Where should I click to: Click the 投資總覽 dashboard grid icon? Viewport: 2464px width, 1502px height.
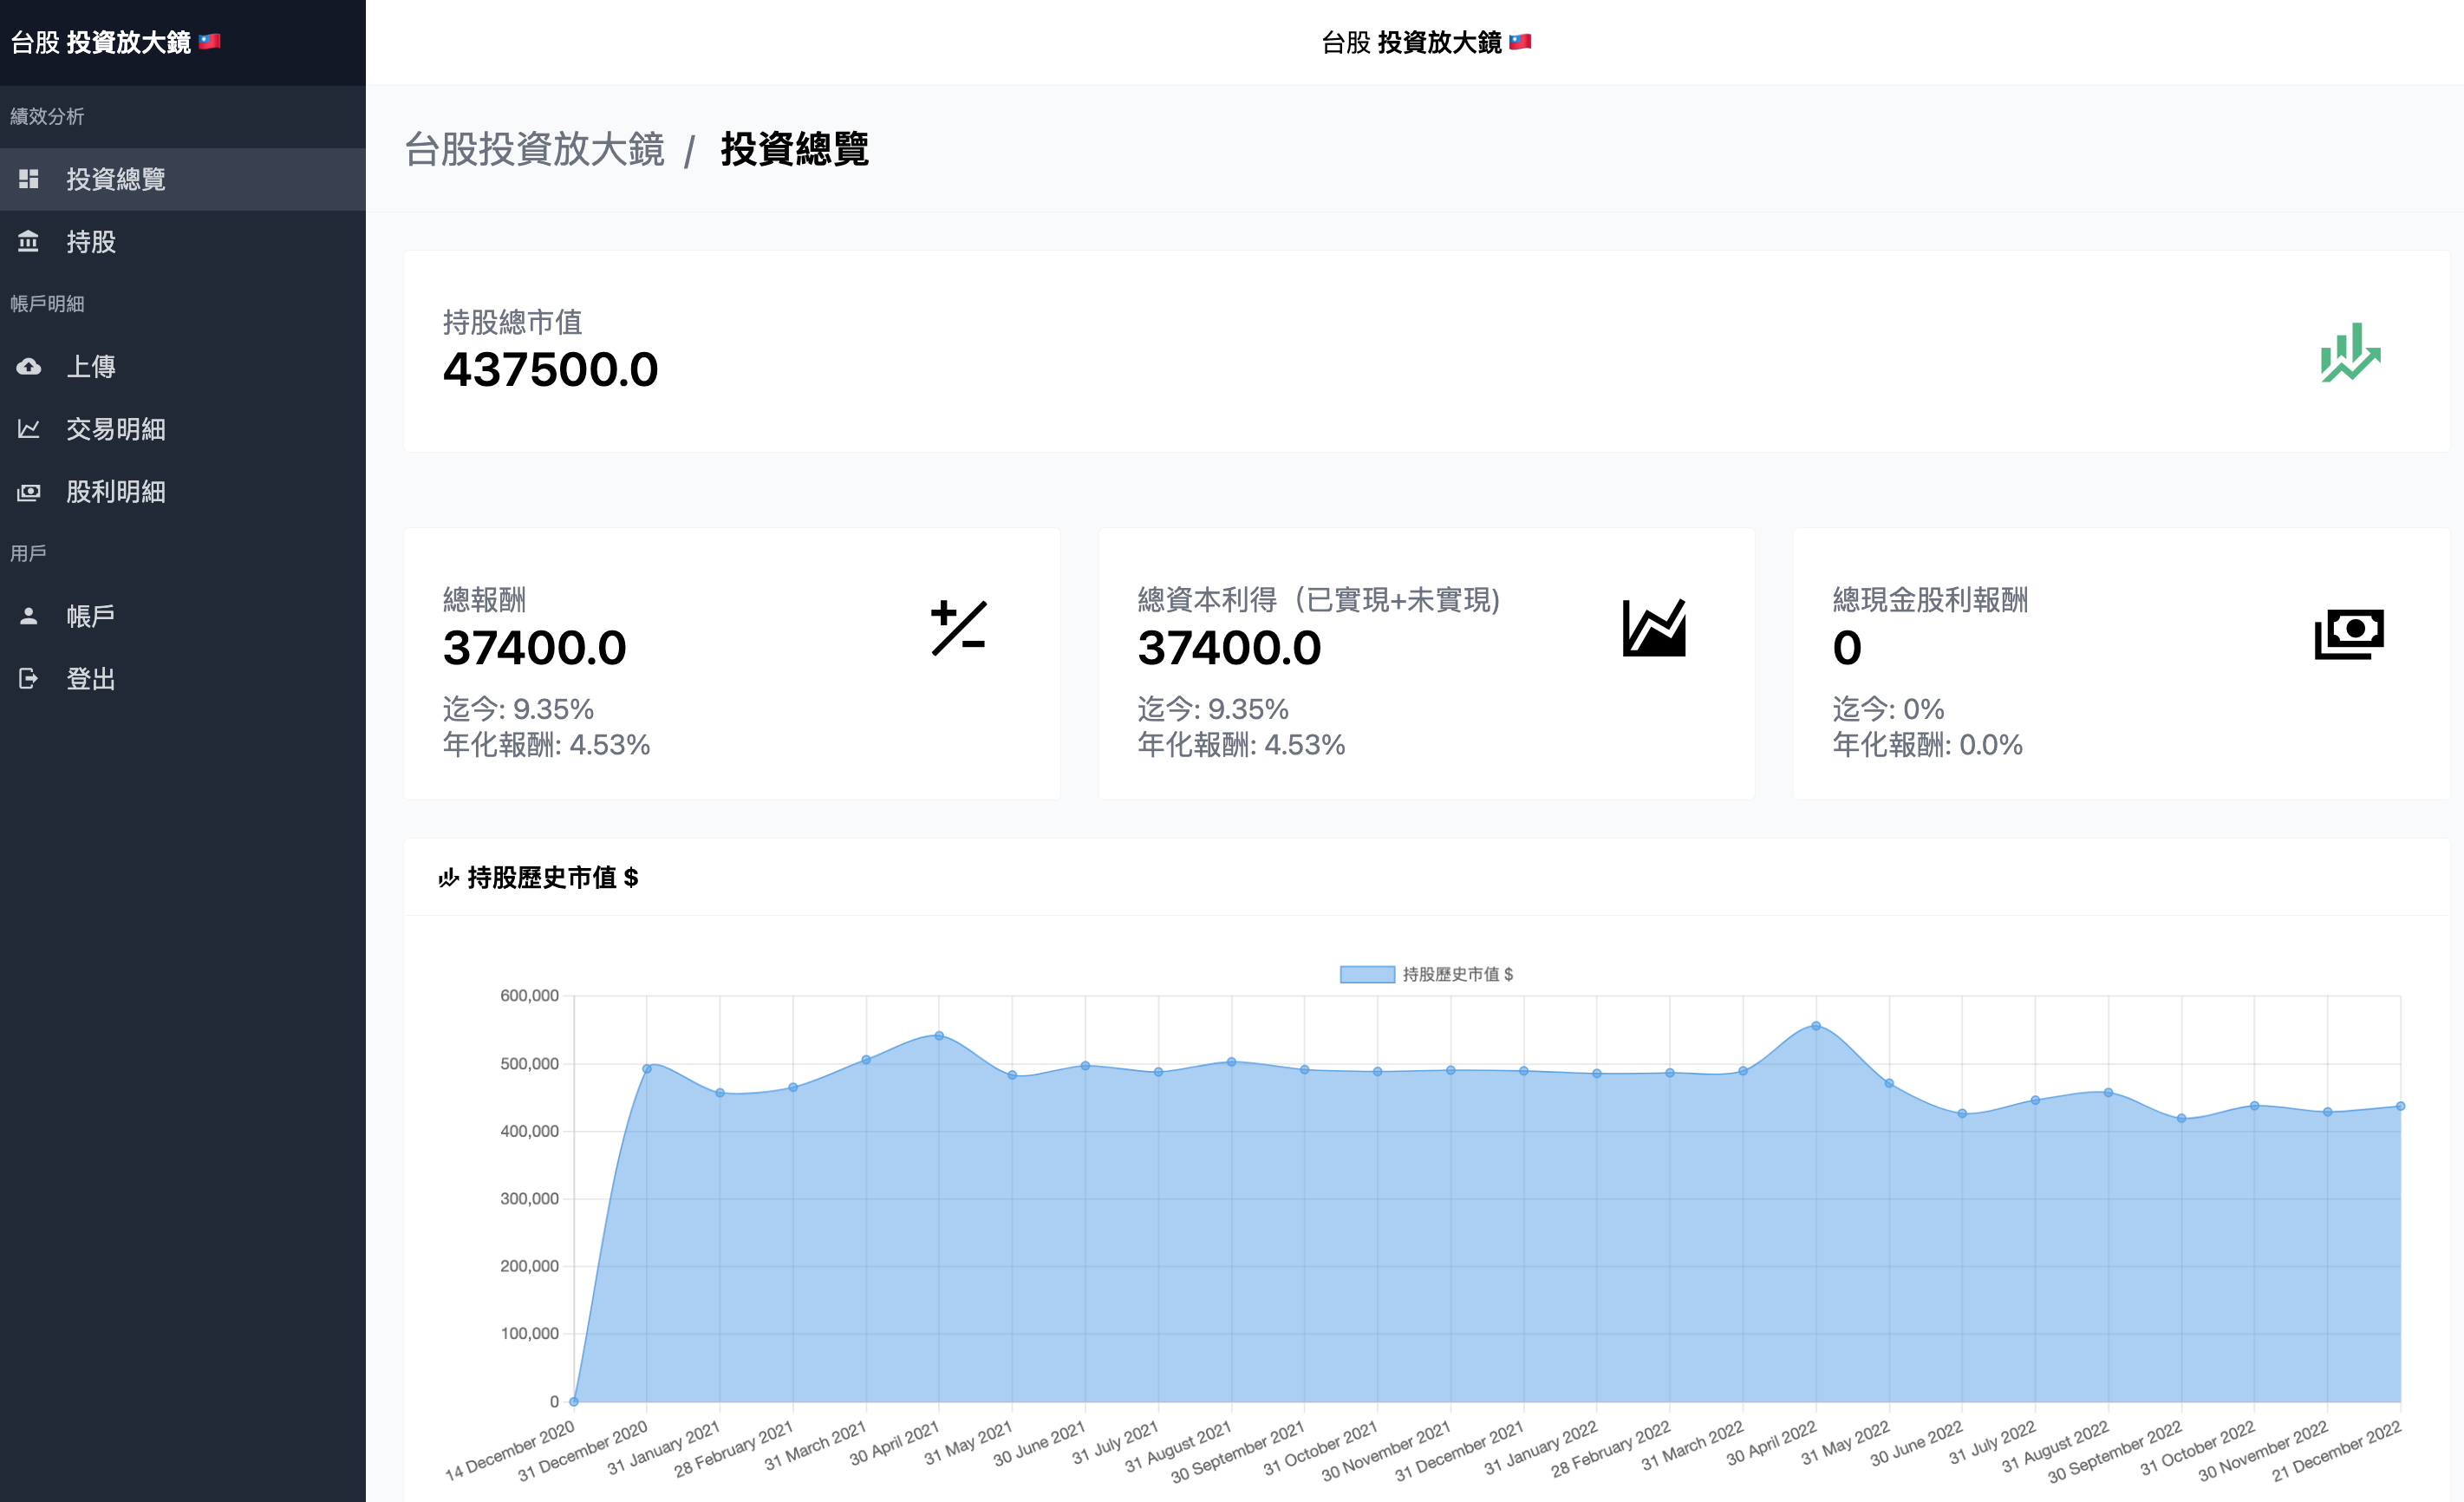tap(28, 179)
